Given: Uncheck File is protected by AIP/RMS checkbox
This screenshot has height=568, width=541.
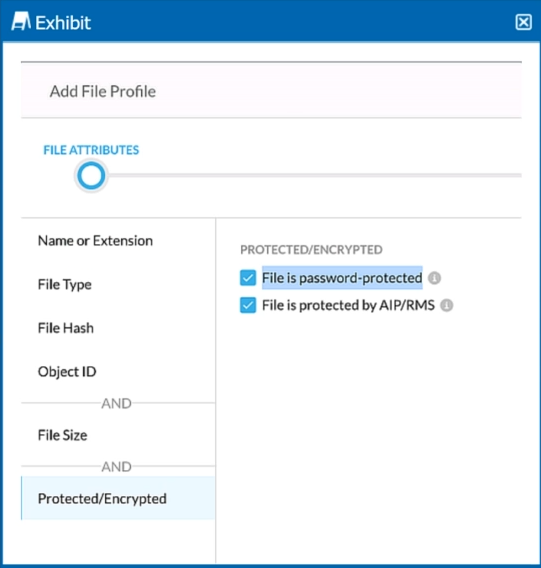Looking at the screenshot, I should click(248, 305).
